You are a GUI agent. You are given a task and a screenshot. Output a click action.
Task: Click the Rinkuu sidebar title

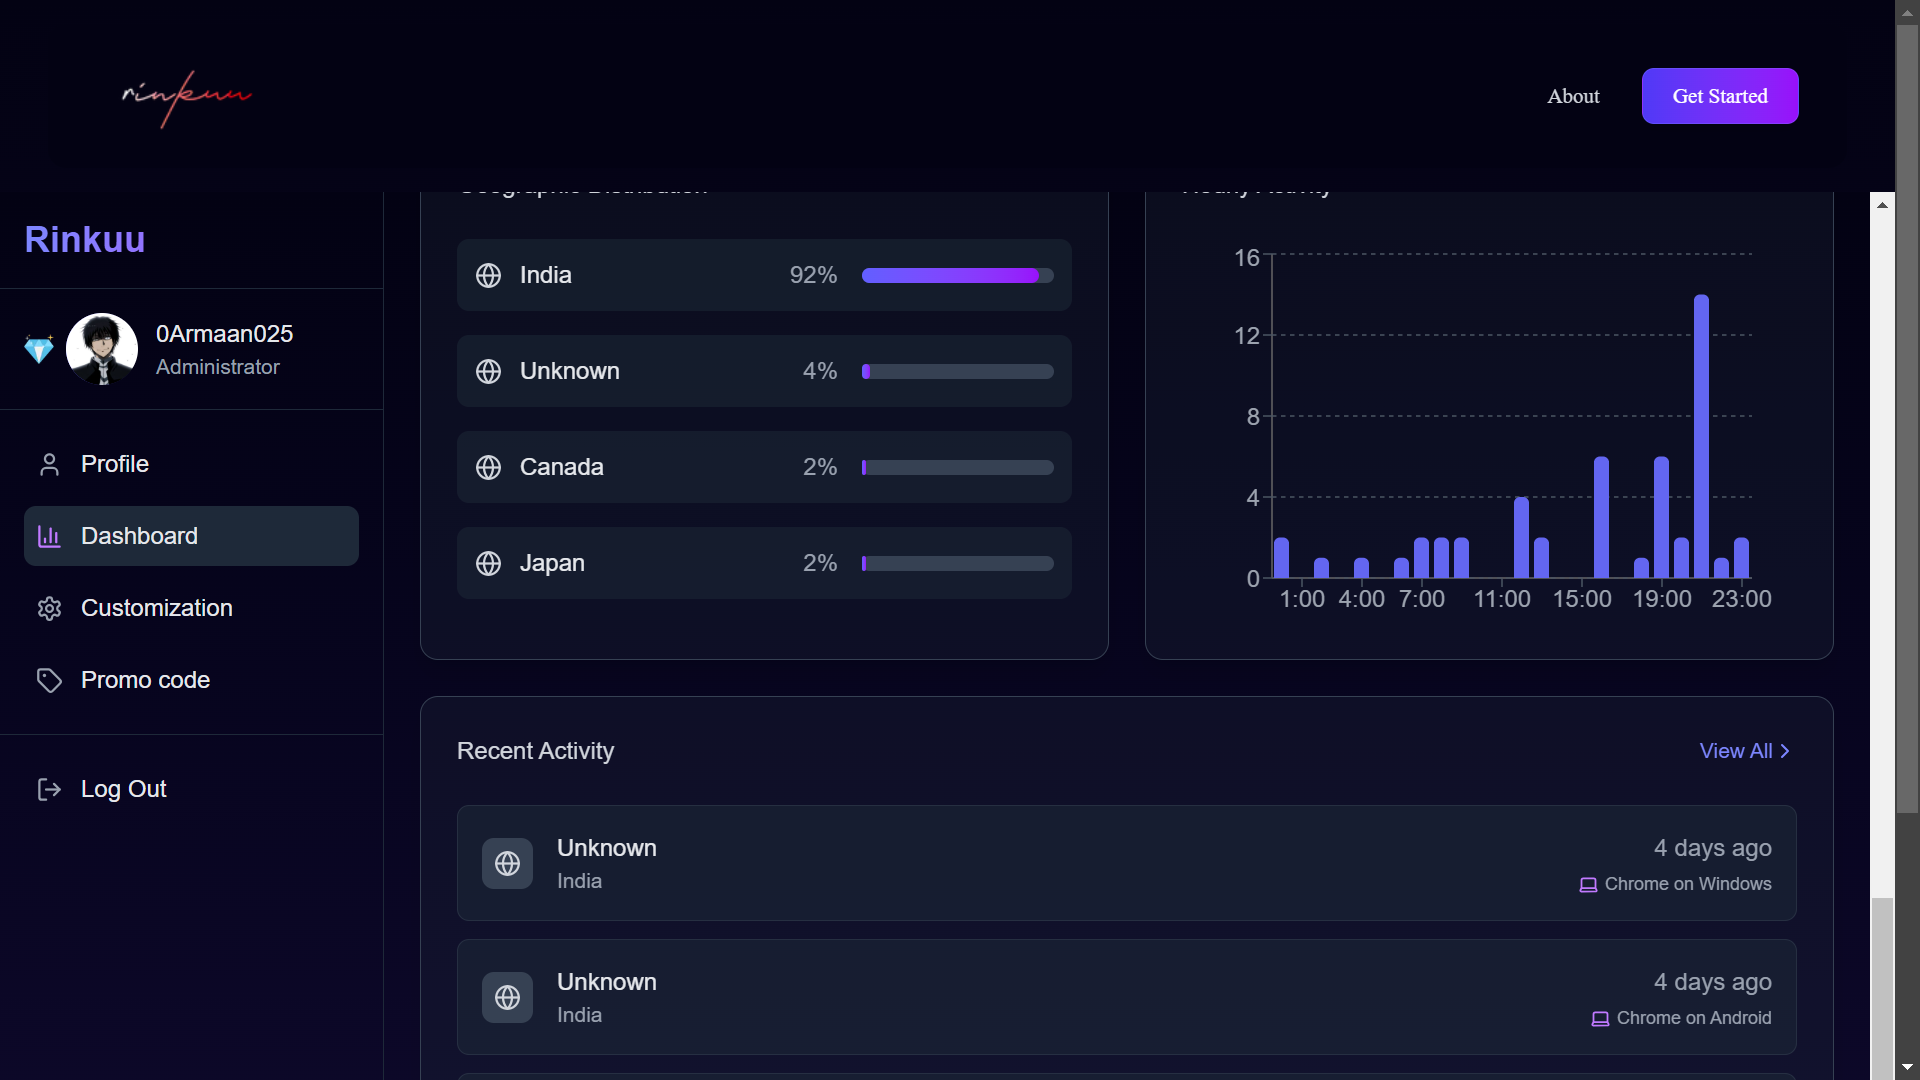[85, 240]
